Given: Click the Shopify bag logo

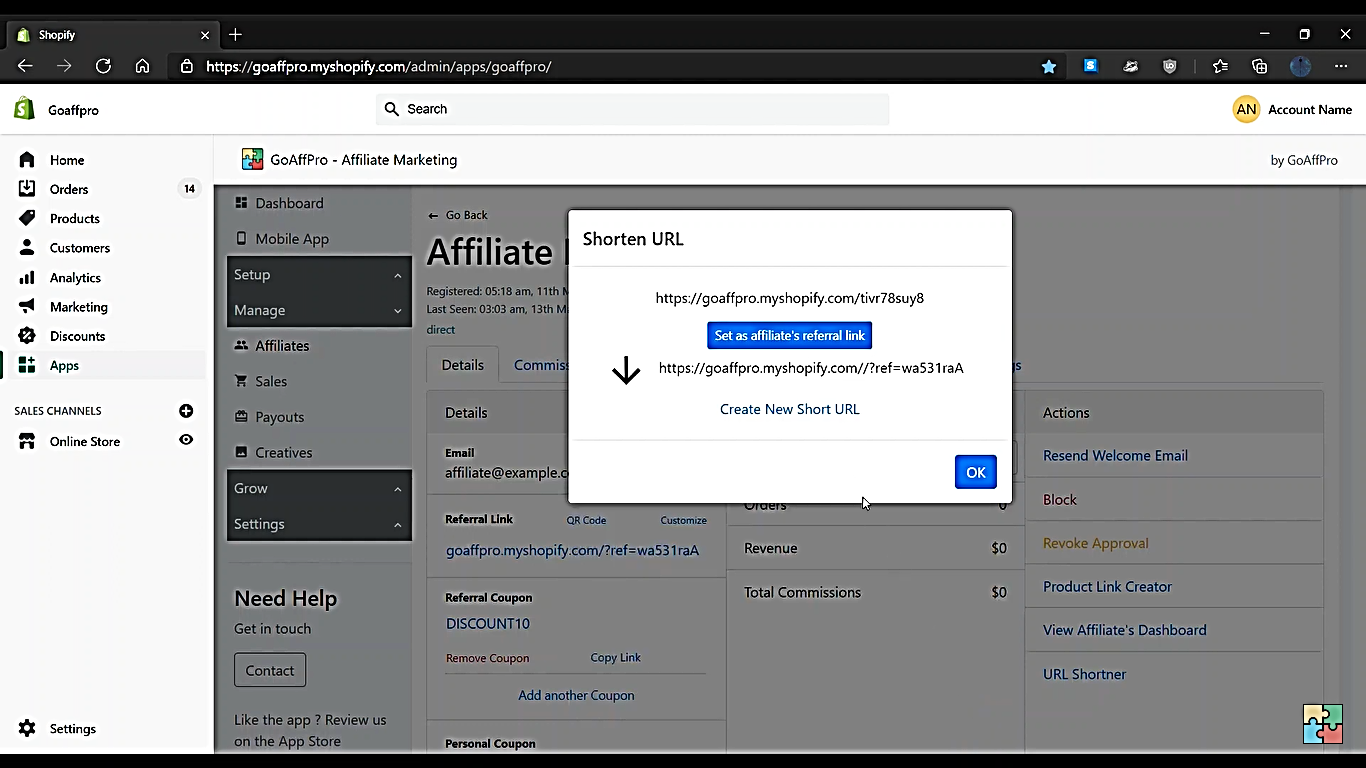Looking at the screenshot, I should tap(24, 109).
